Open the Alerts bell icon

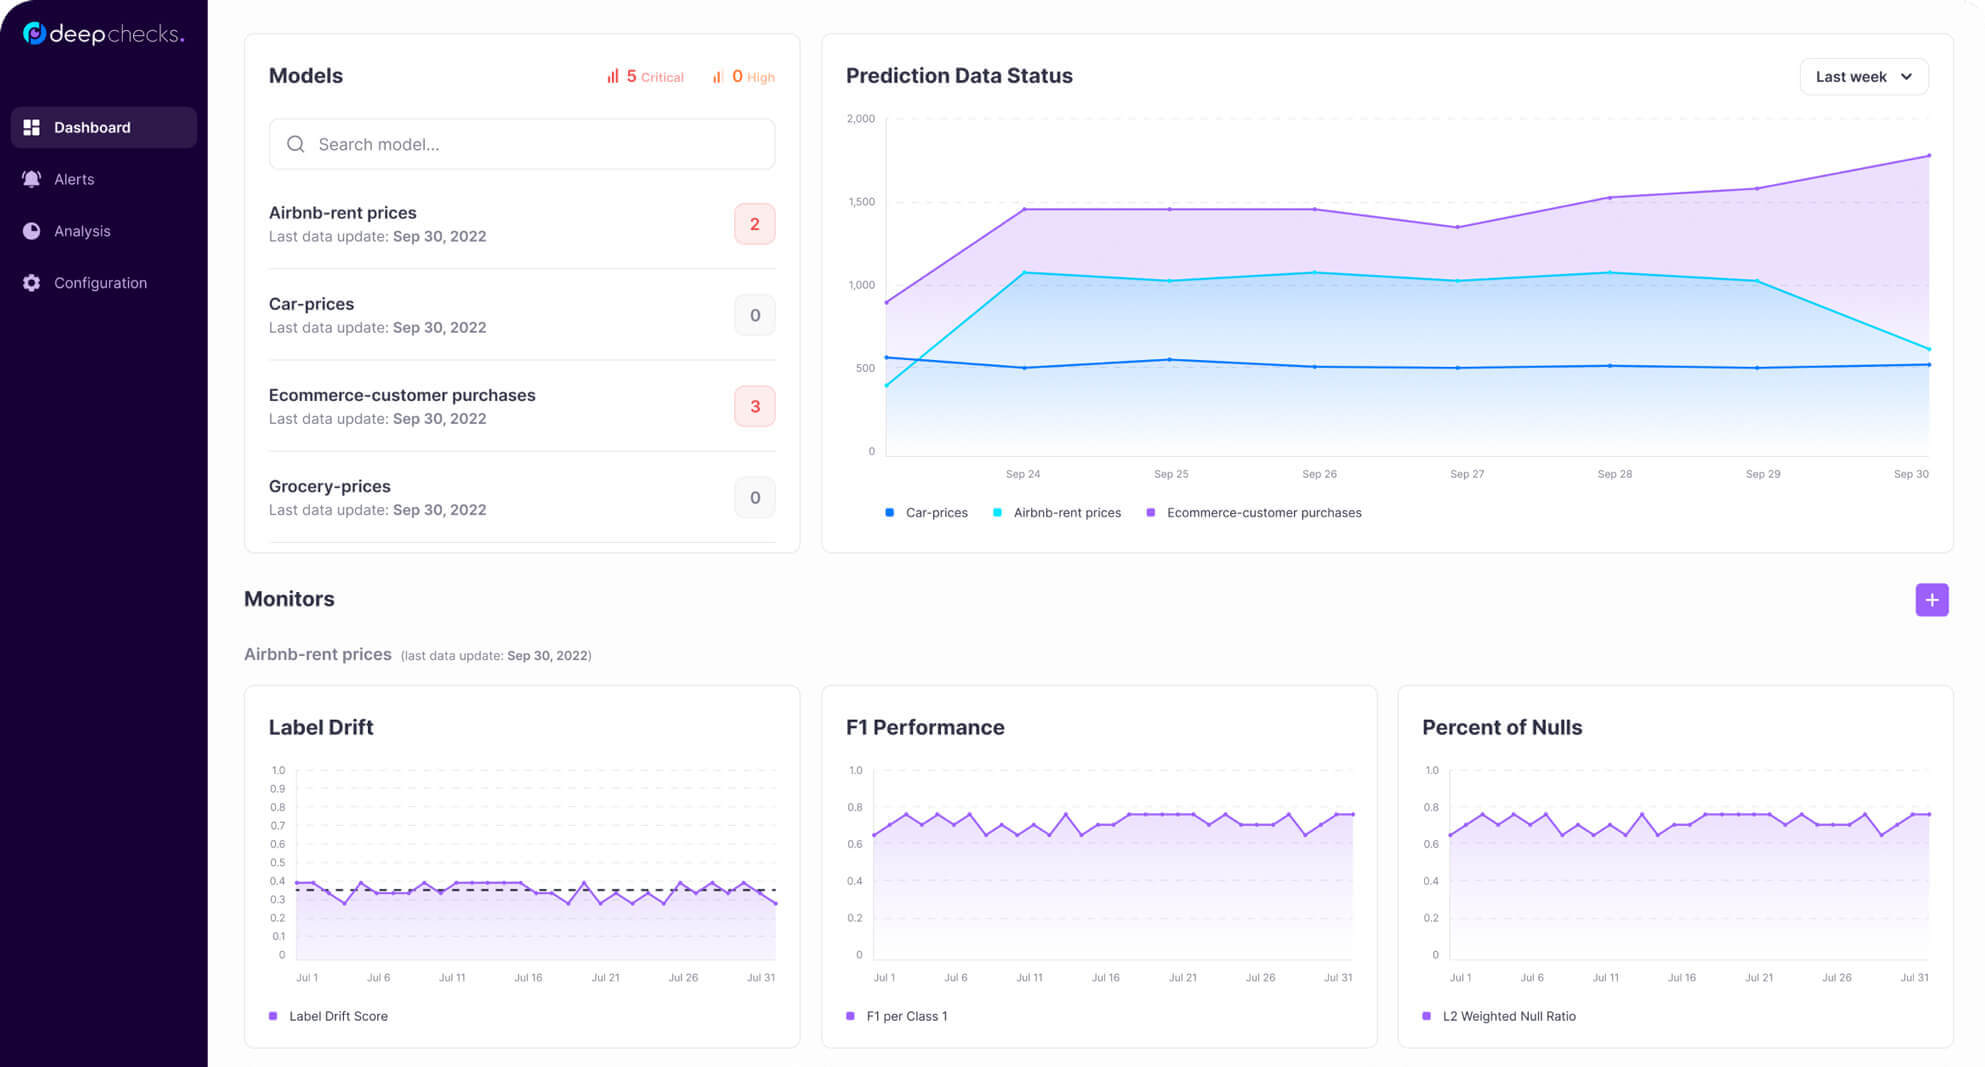coord(32,179)
